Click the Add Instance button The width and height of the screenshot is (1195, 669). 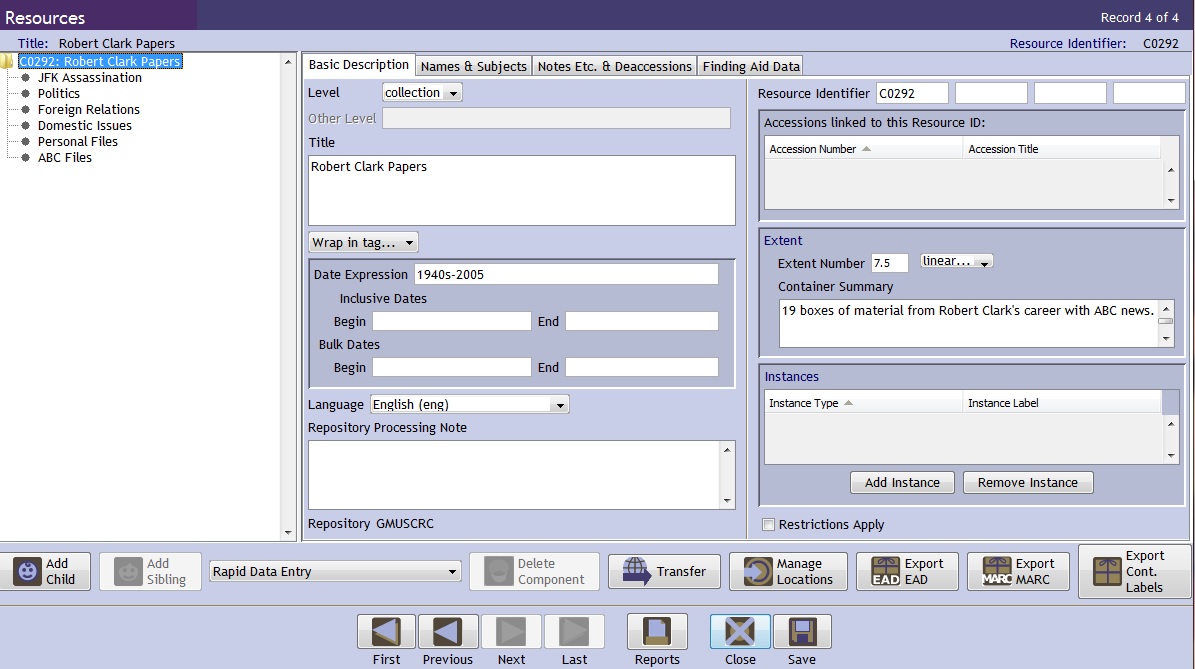[x=902, y=483]
